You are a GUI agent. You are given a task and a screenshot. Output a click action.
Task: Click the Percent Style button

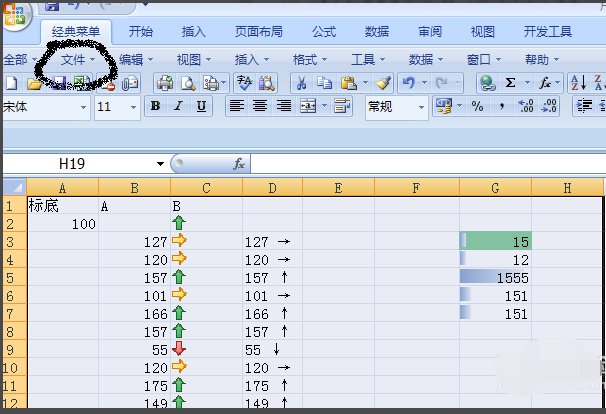pyautogui.click(x=478, y=106)
